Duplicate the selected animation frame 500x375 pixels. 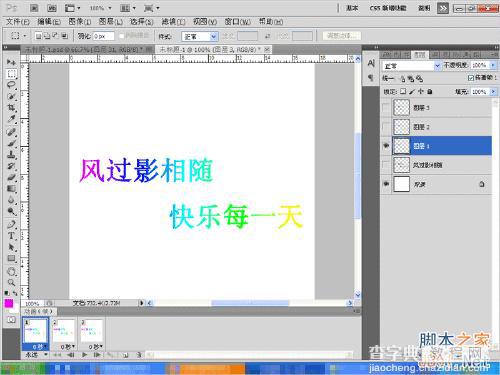point(126,355)
